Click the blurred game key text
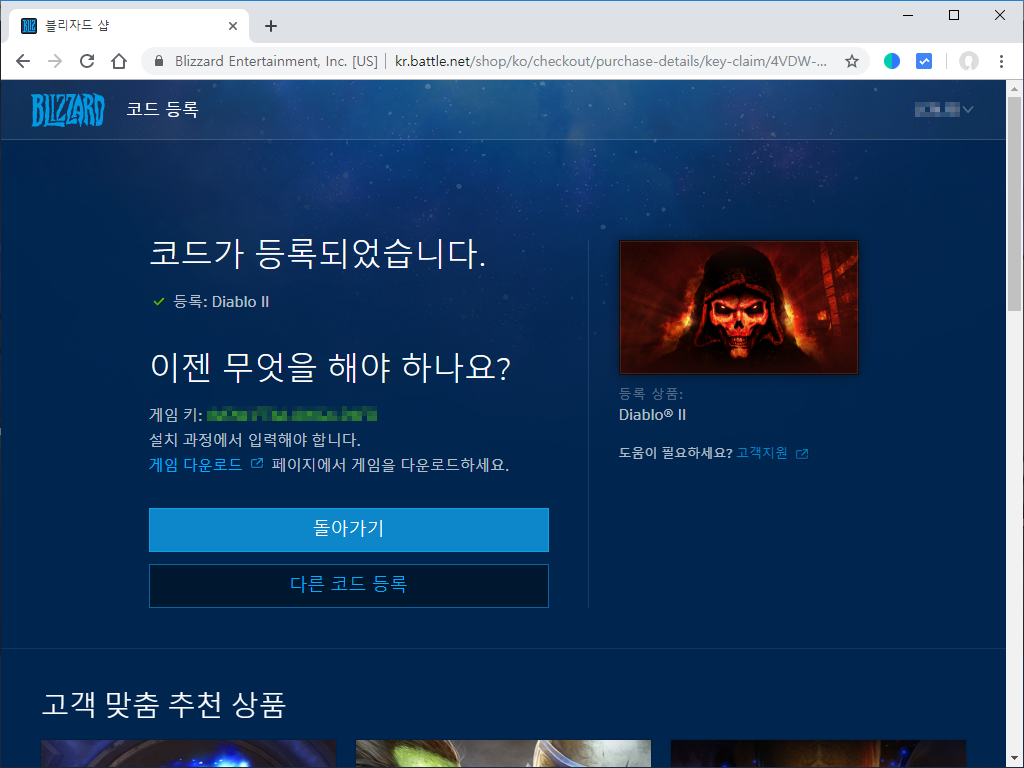Screen dimensions: 1024x768 tap(292, 414)
